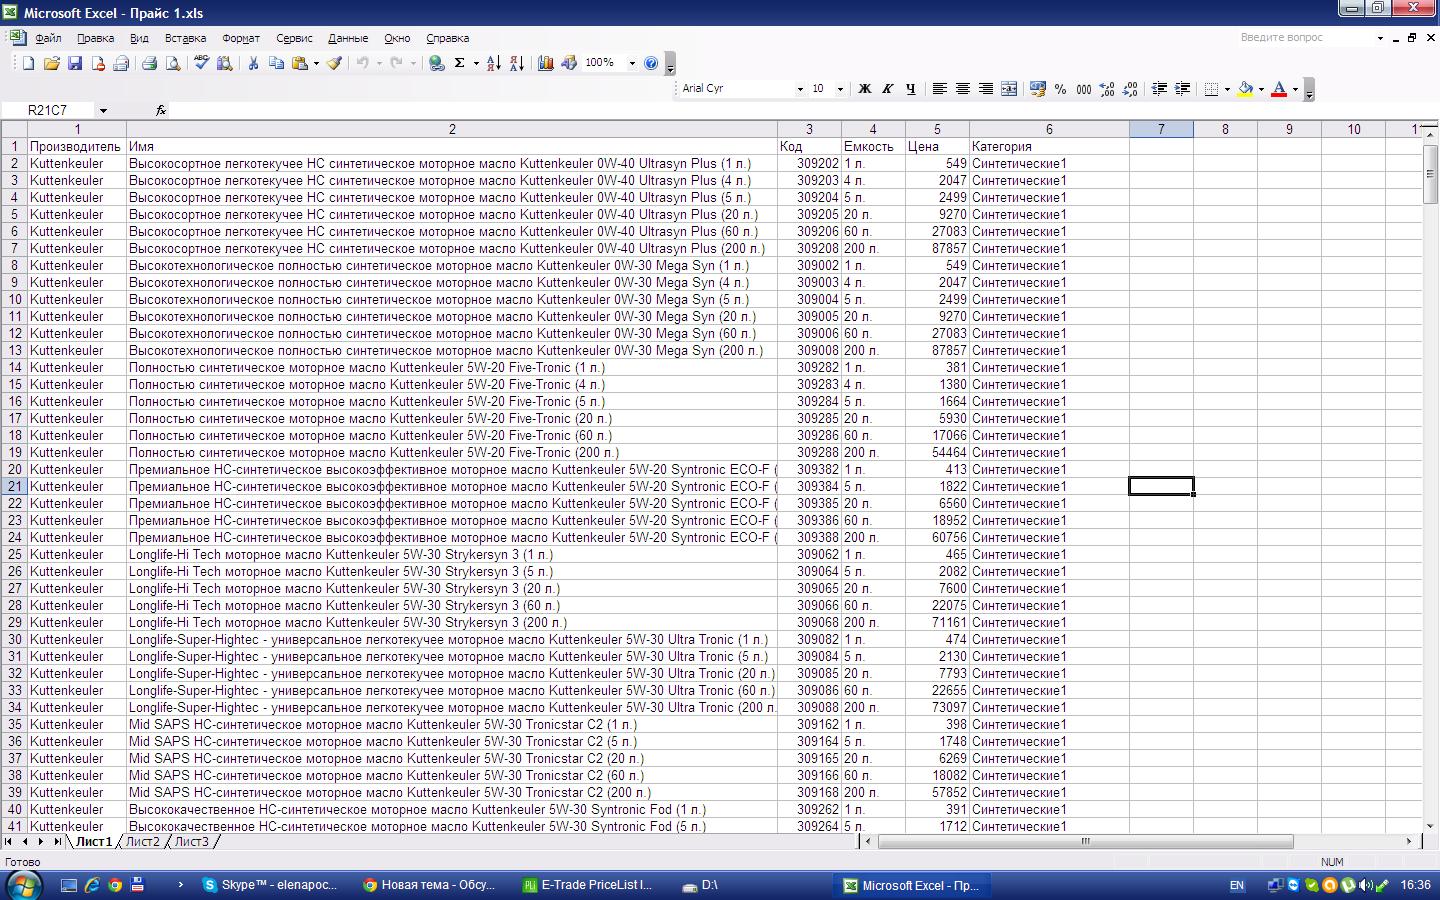Open Skype window from the taskbar
Image resolution: width=1440 pixels, height=900 pixels.
[270, 885]
